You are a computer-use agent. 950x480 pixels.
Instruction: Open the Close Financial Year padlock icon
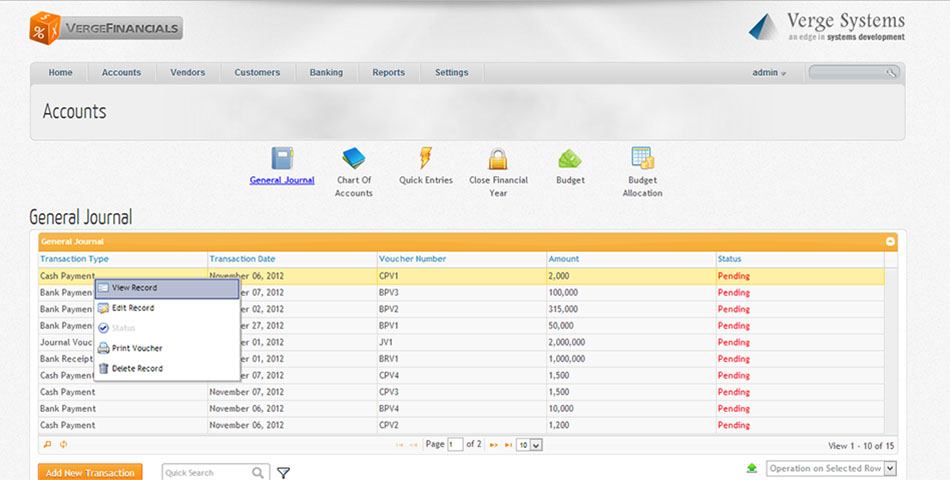point(498,158)
